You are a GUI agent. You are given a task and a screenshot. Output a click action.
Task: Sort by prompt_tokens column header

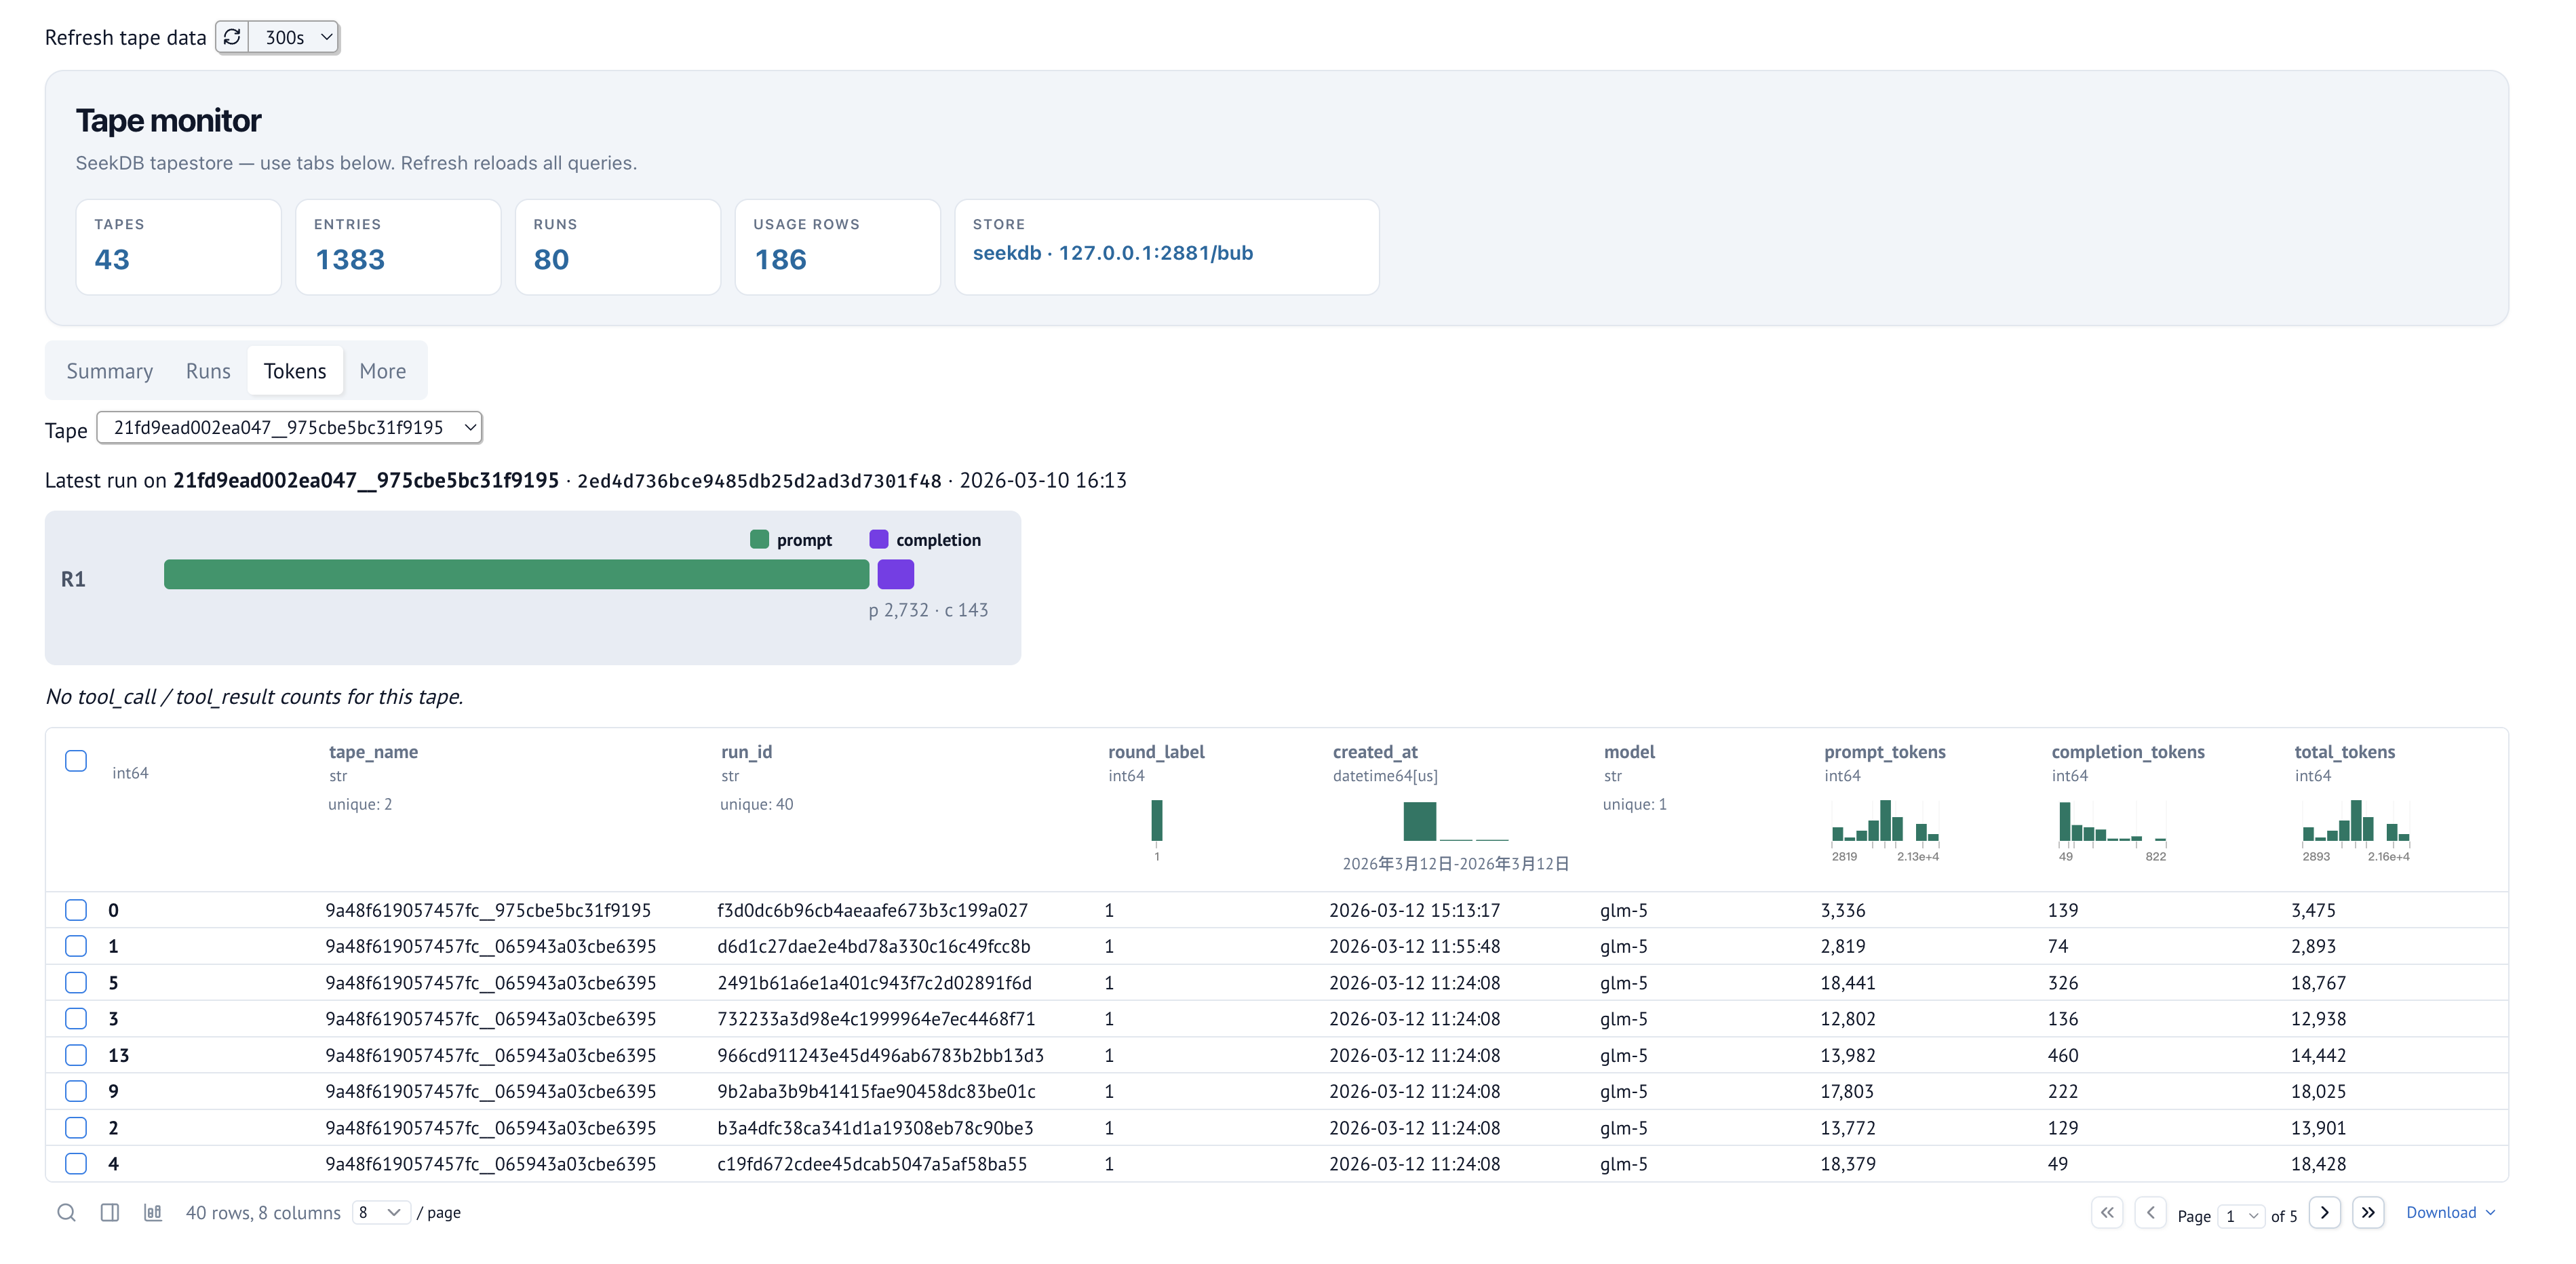tap(1884, 752)
